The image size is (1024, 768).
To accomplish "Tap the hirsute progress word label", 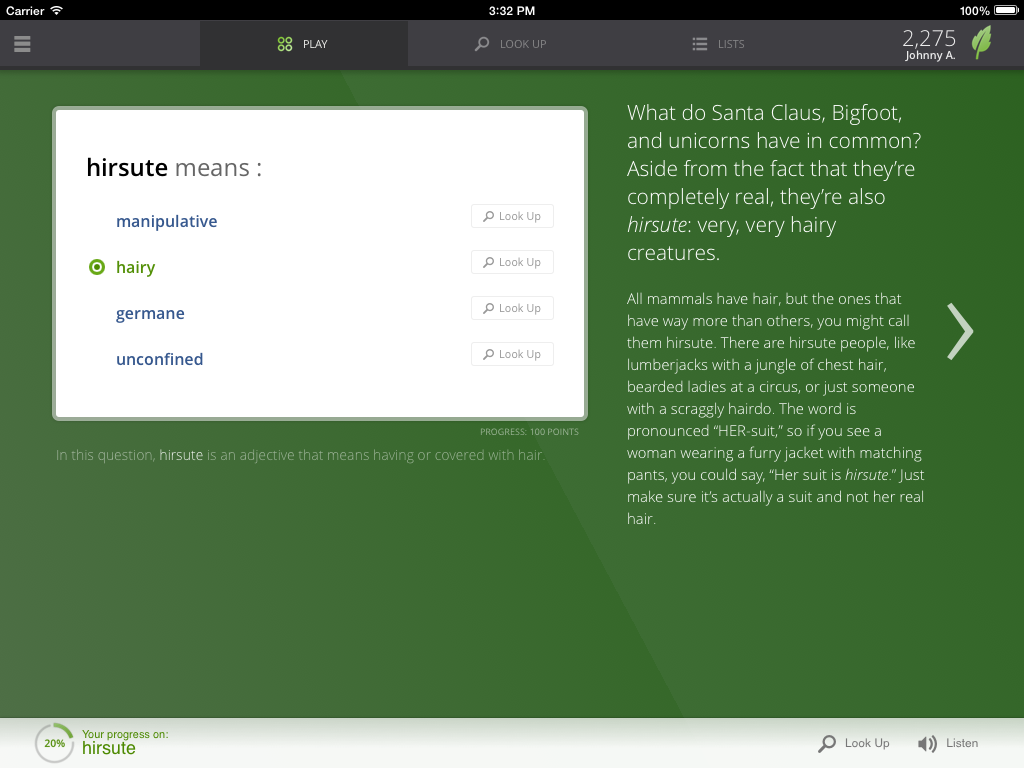I will click(x=108, y=749).
